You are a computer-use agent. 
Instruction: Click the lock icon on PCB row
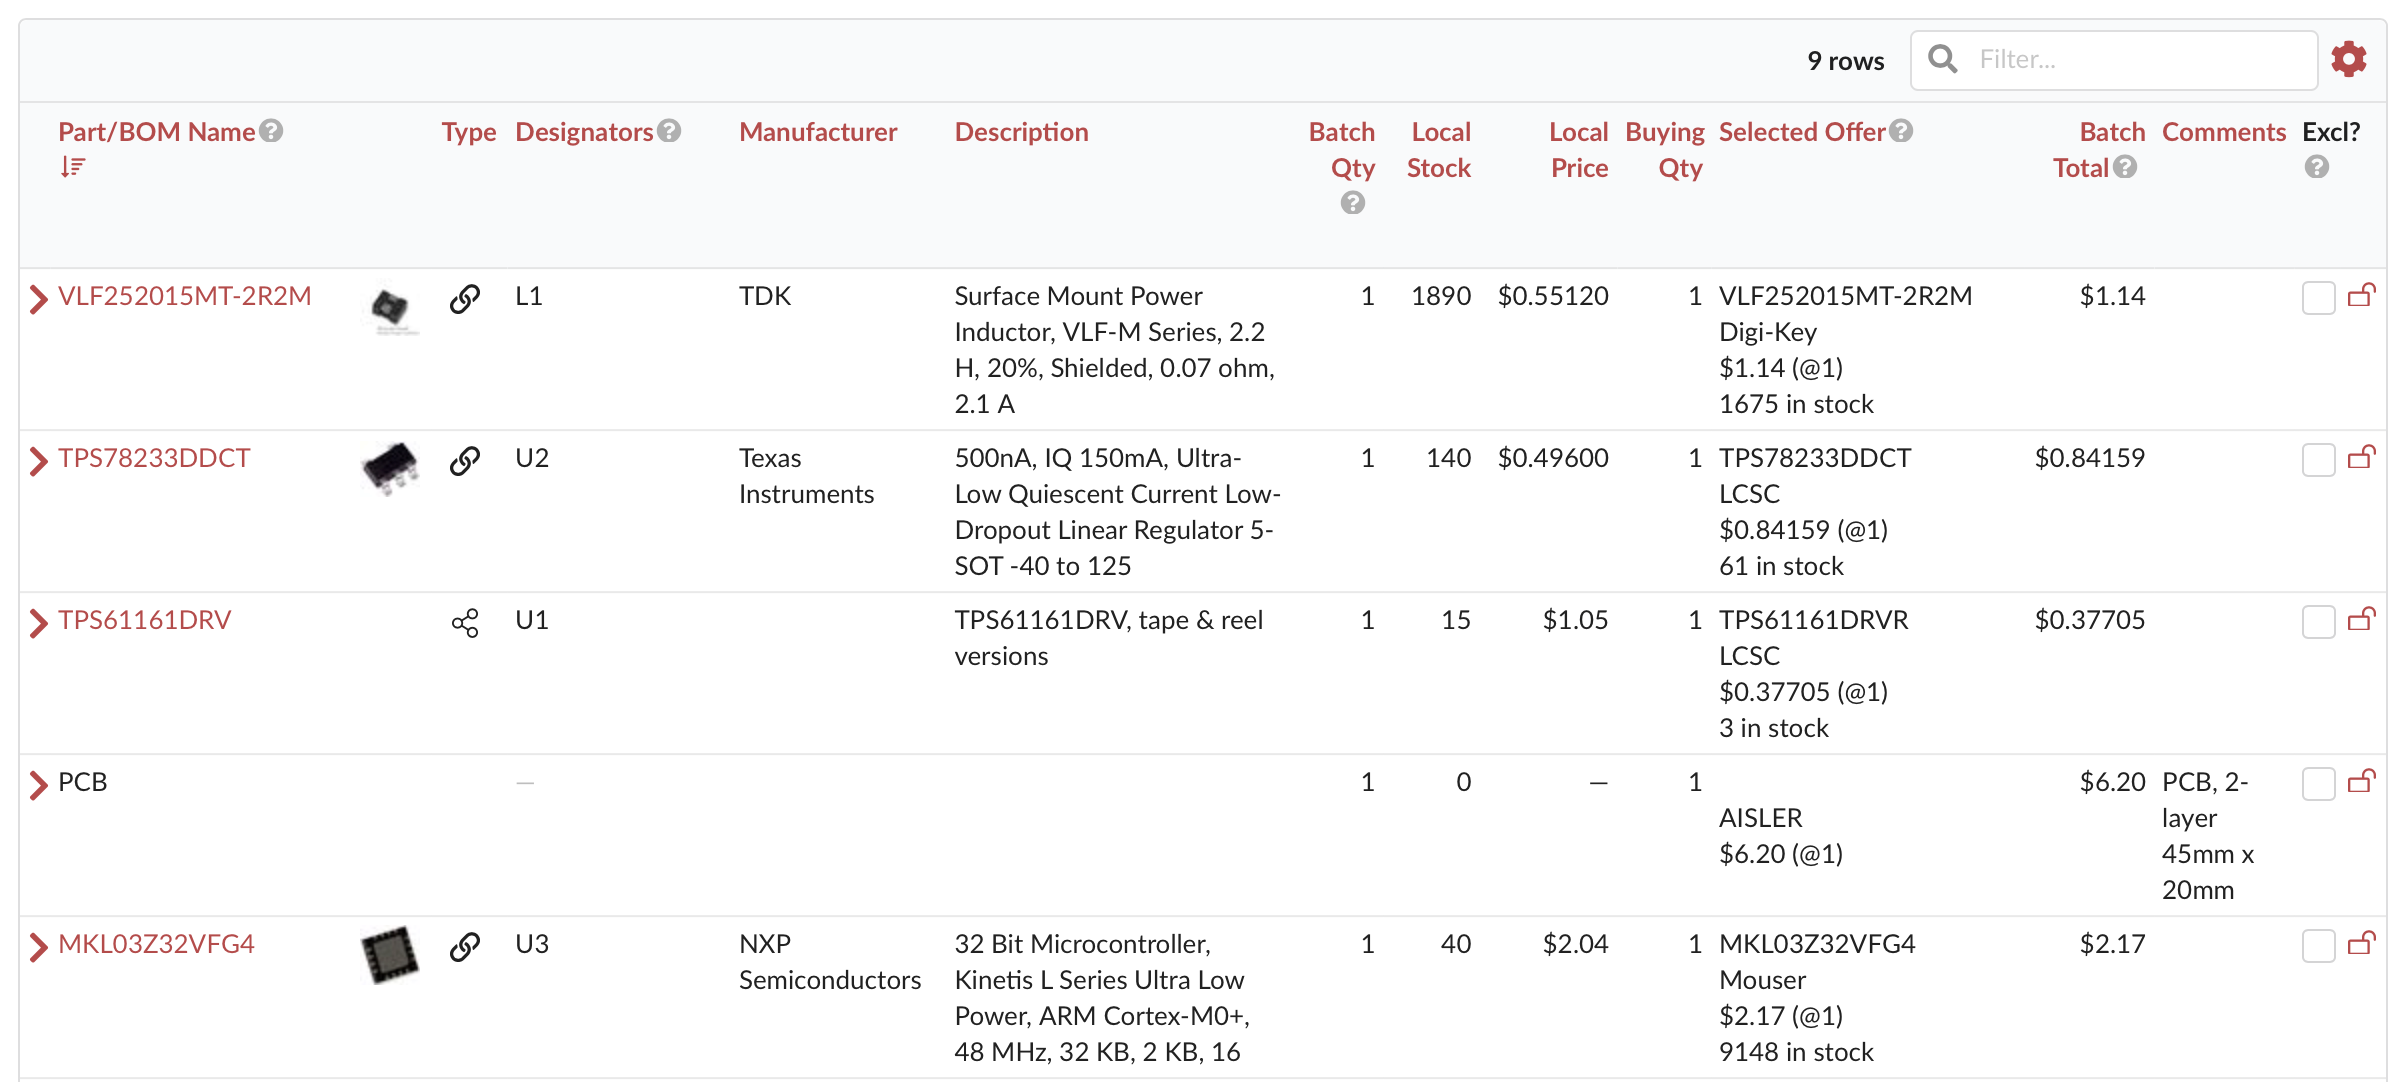(2361, 781)
